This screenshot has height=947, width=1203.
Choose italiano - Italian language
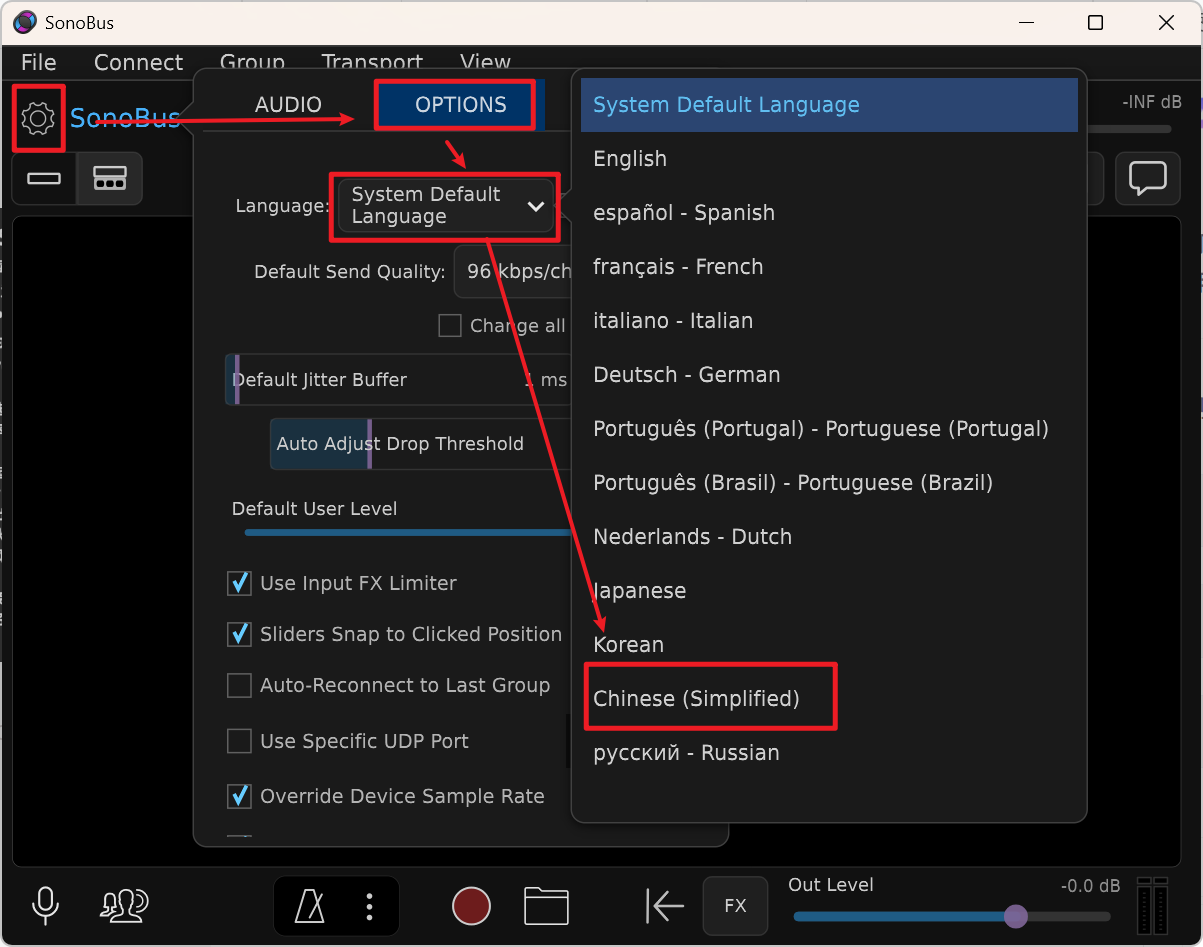click(829, 321)
